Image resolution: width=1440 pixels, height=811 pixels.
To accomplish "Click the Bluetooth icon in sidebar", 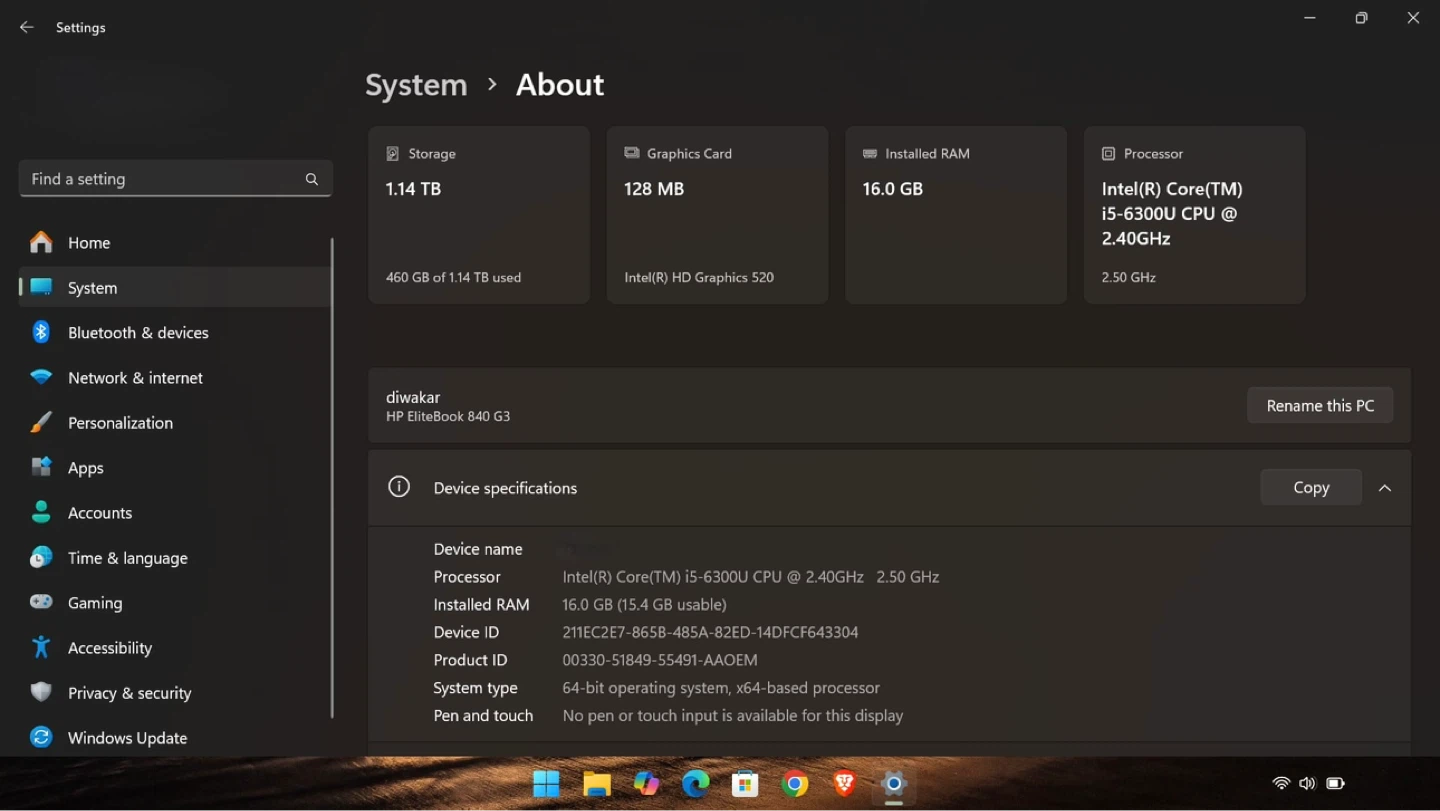I will coord(41,332).
